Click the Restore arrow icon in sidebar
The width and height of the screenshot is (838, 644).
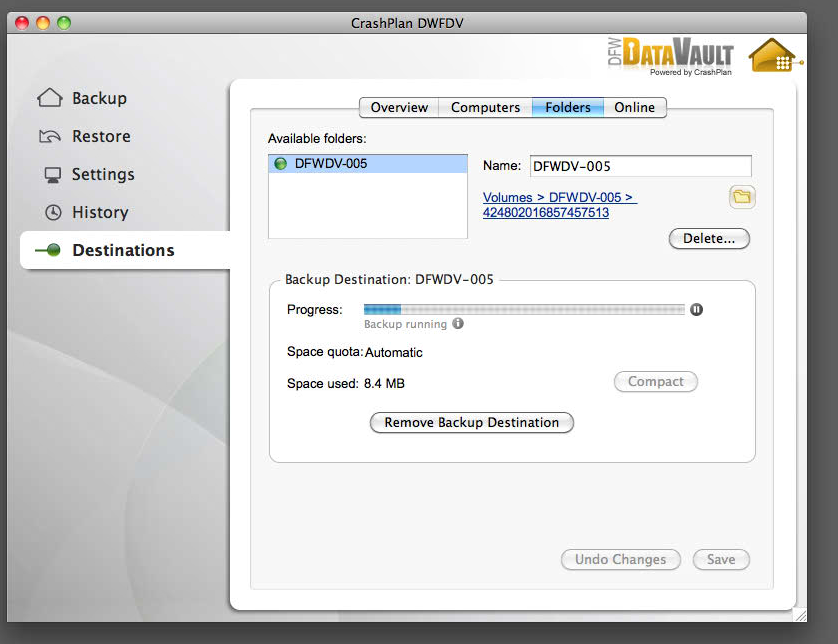[50, 136]
